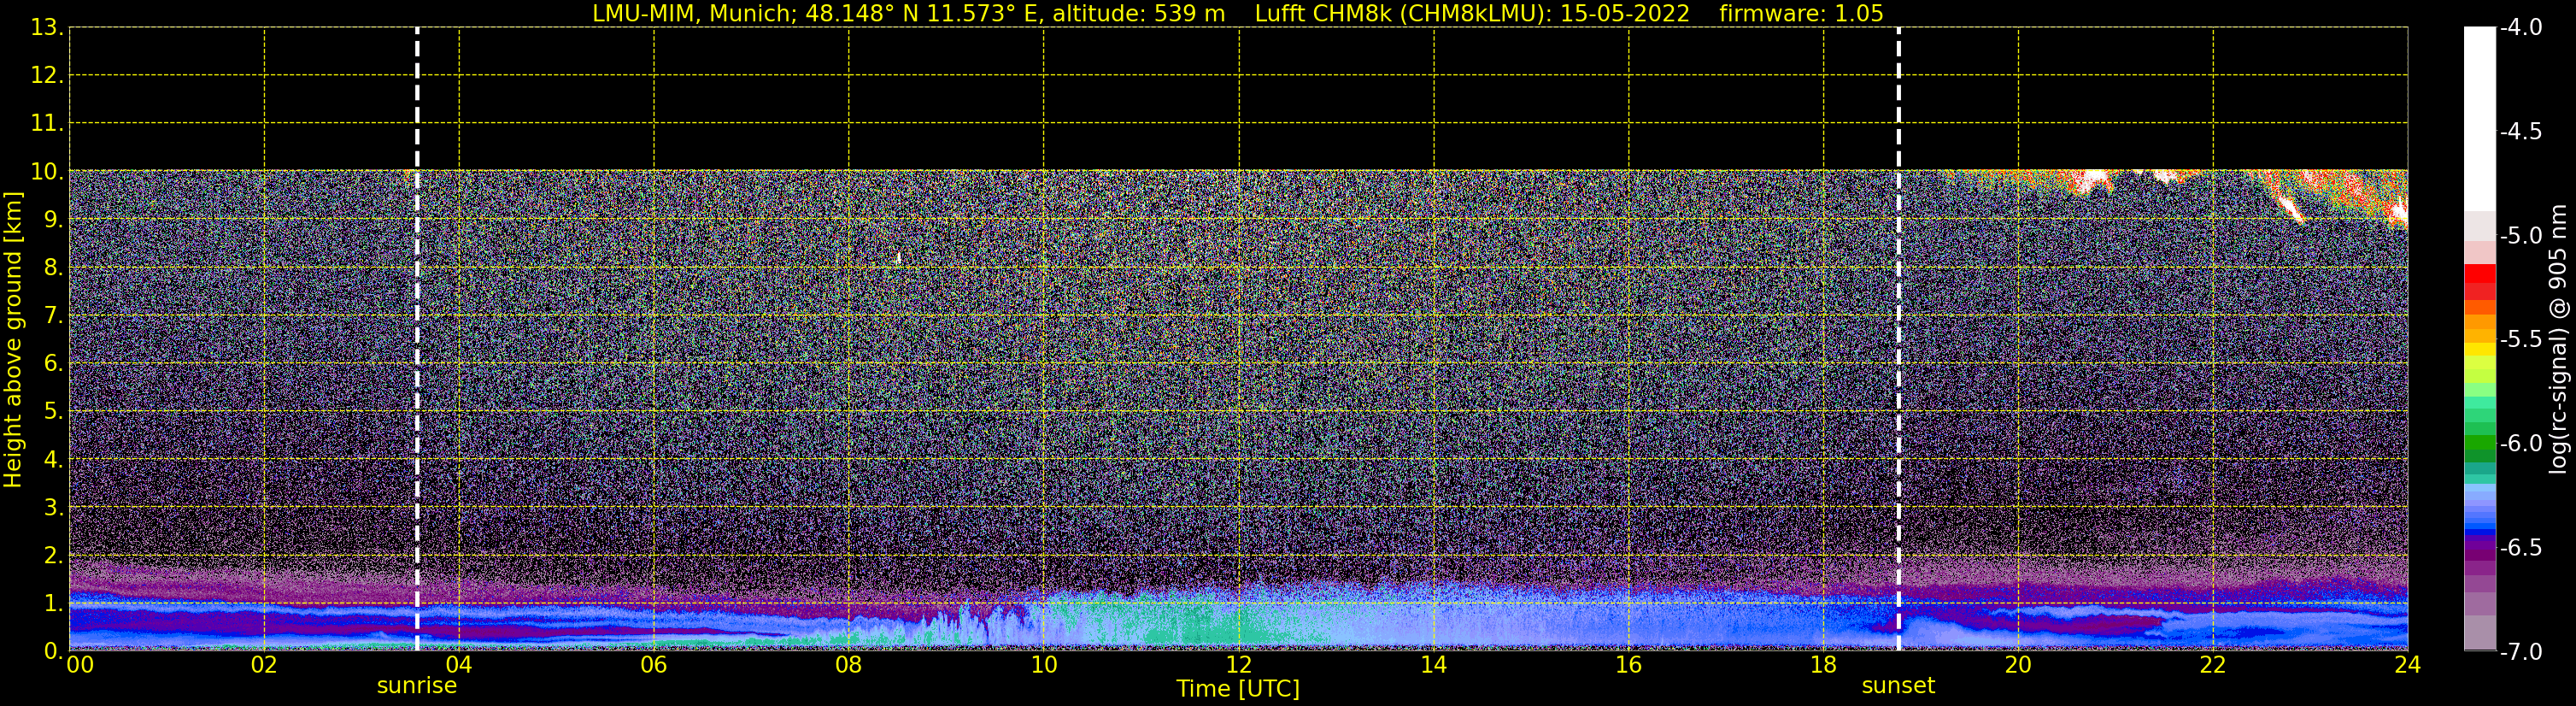Click the colorbar tick label '-5.0'

(x=2521, y=235)
